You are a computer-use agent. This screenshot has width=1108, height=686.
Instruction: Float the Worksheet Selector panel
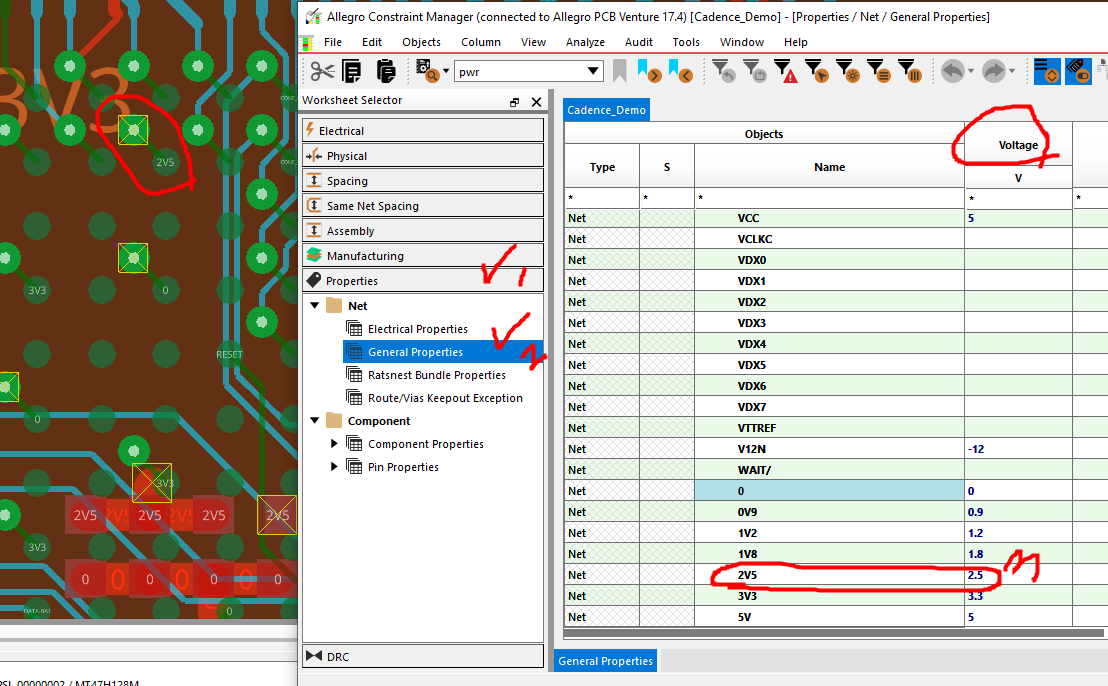coord(514,102)
